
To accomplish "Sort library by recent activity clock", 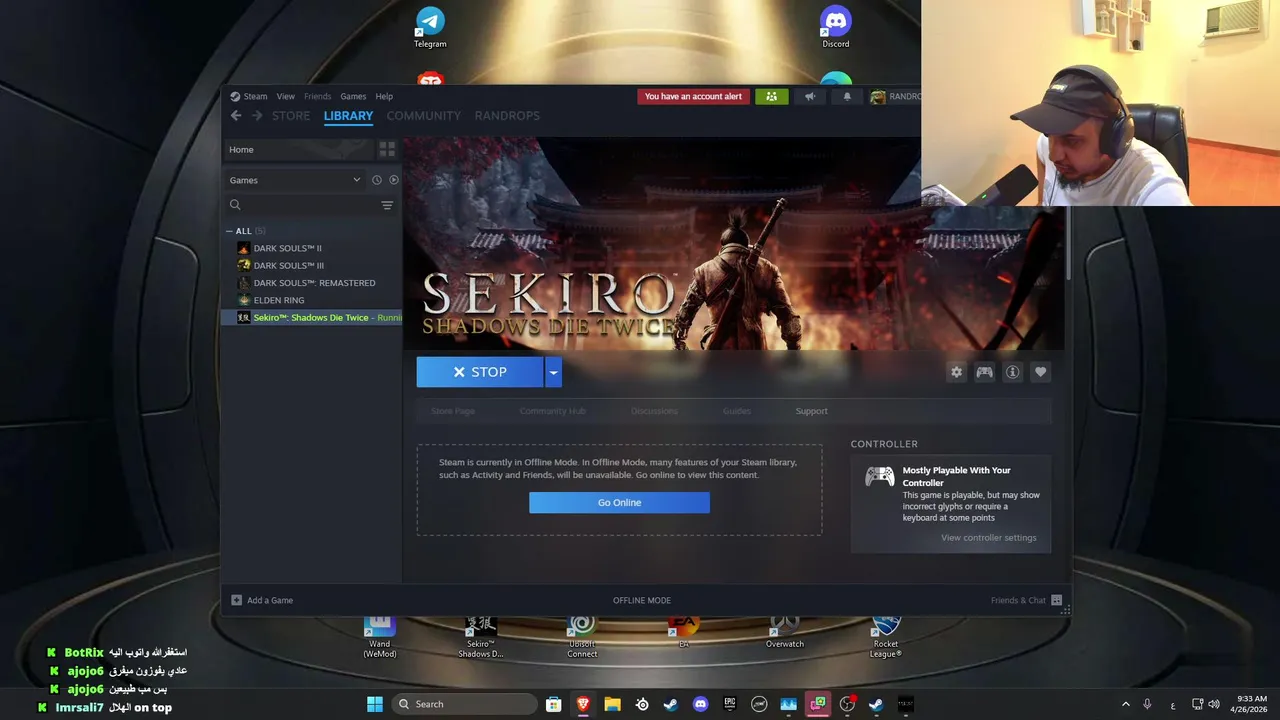I will [377, 180].
